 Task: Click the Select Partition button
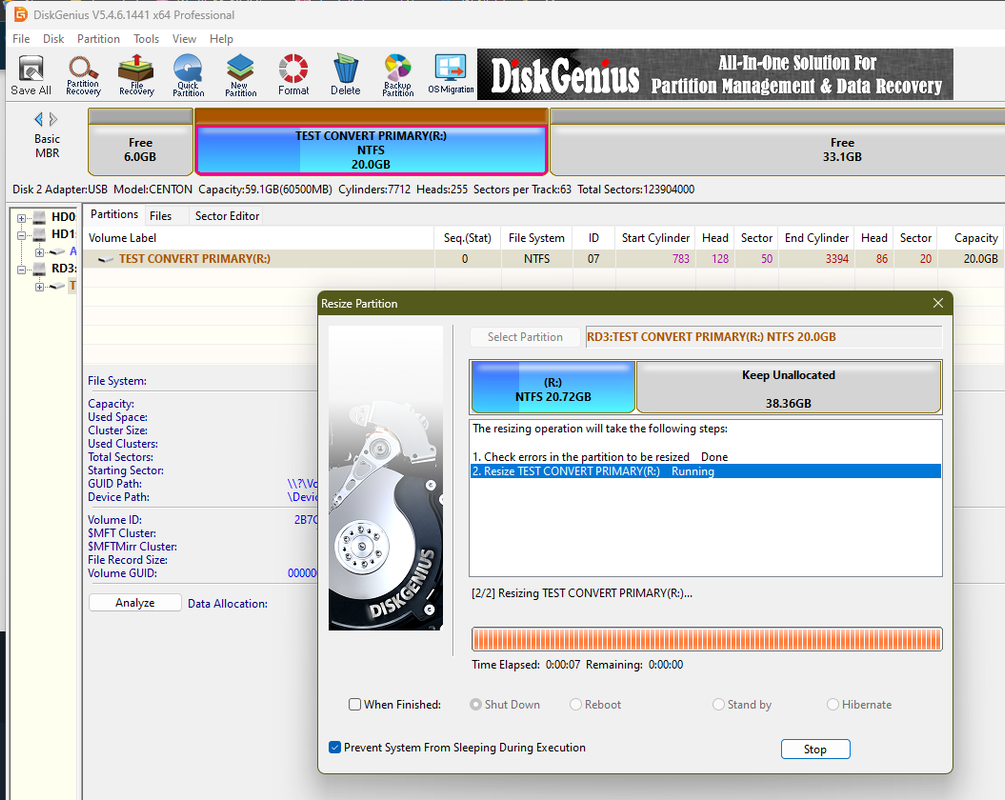525,337
